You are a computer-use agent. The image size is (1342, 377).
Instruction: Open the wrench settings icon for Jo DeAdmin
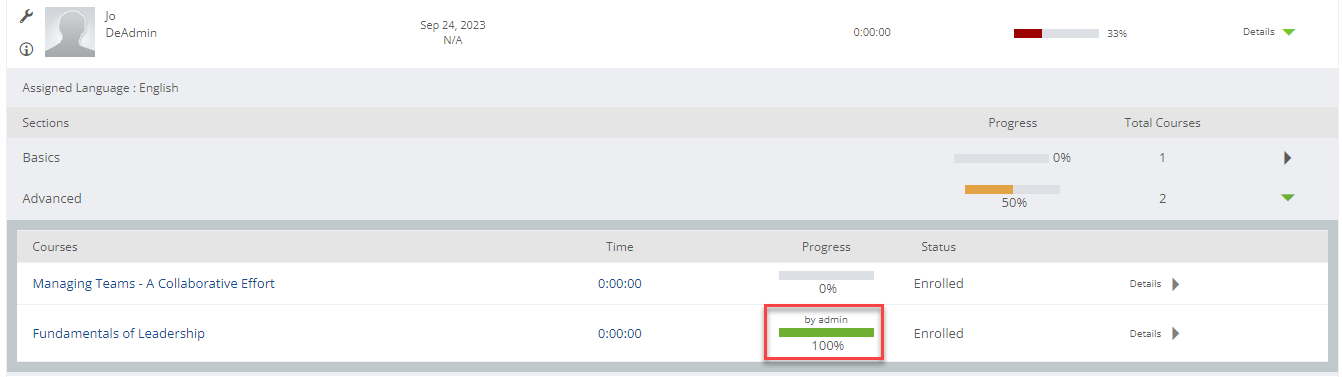tap(26, 17)
